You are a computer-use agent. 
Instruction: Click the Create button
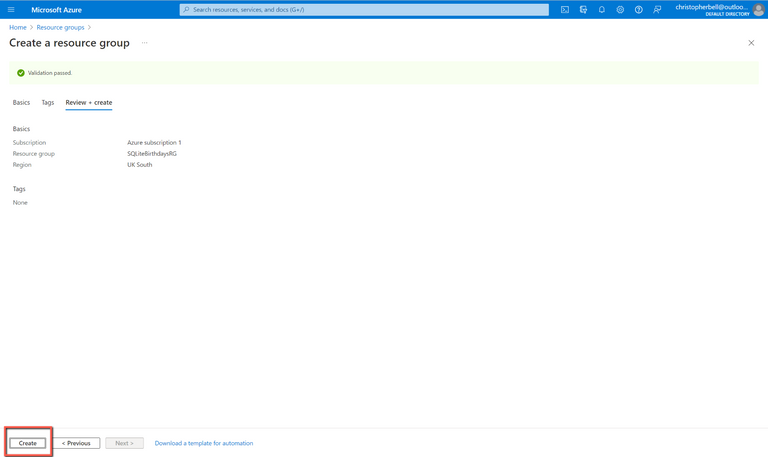click(28, 443)
